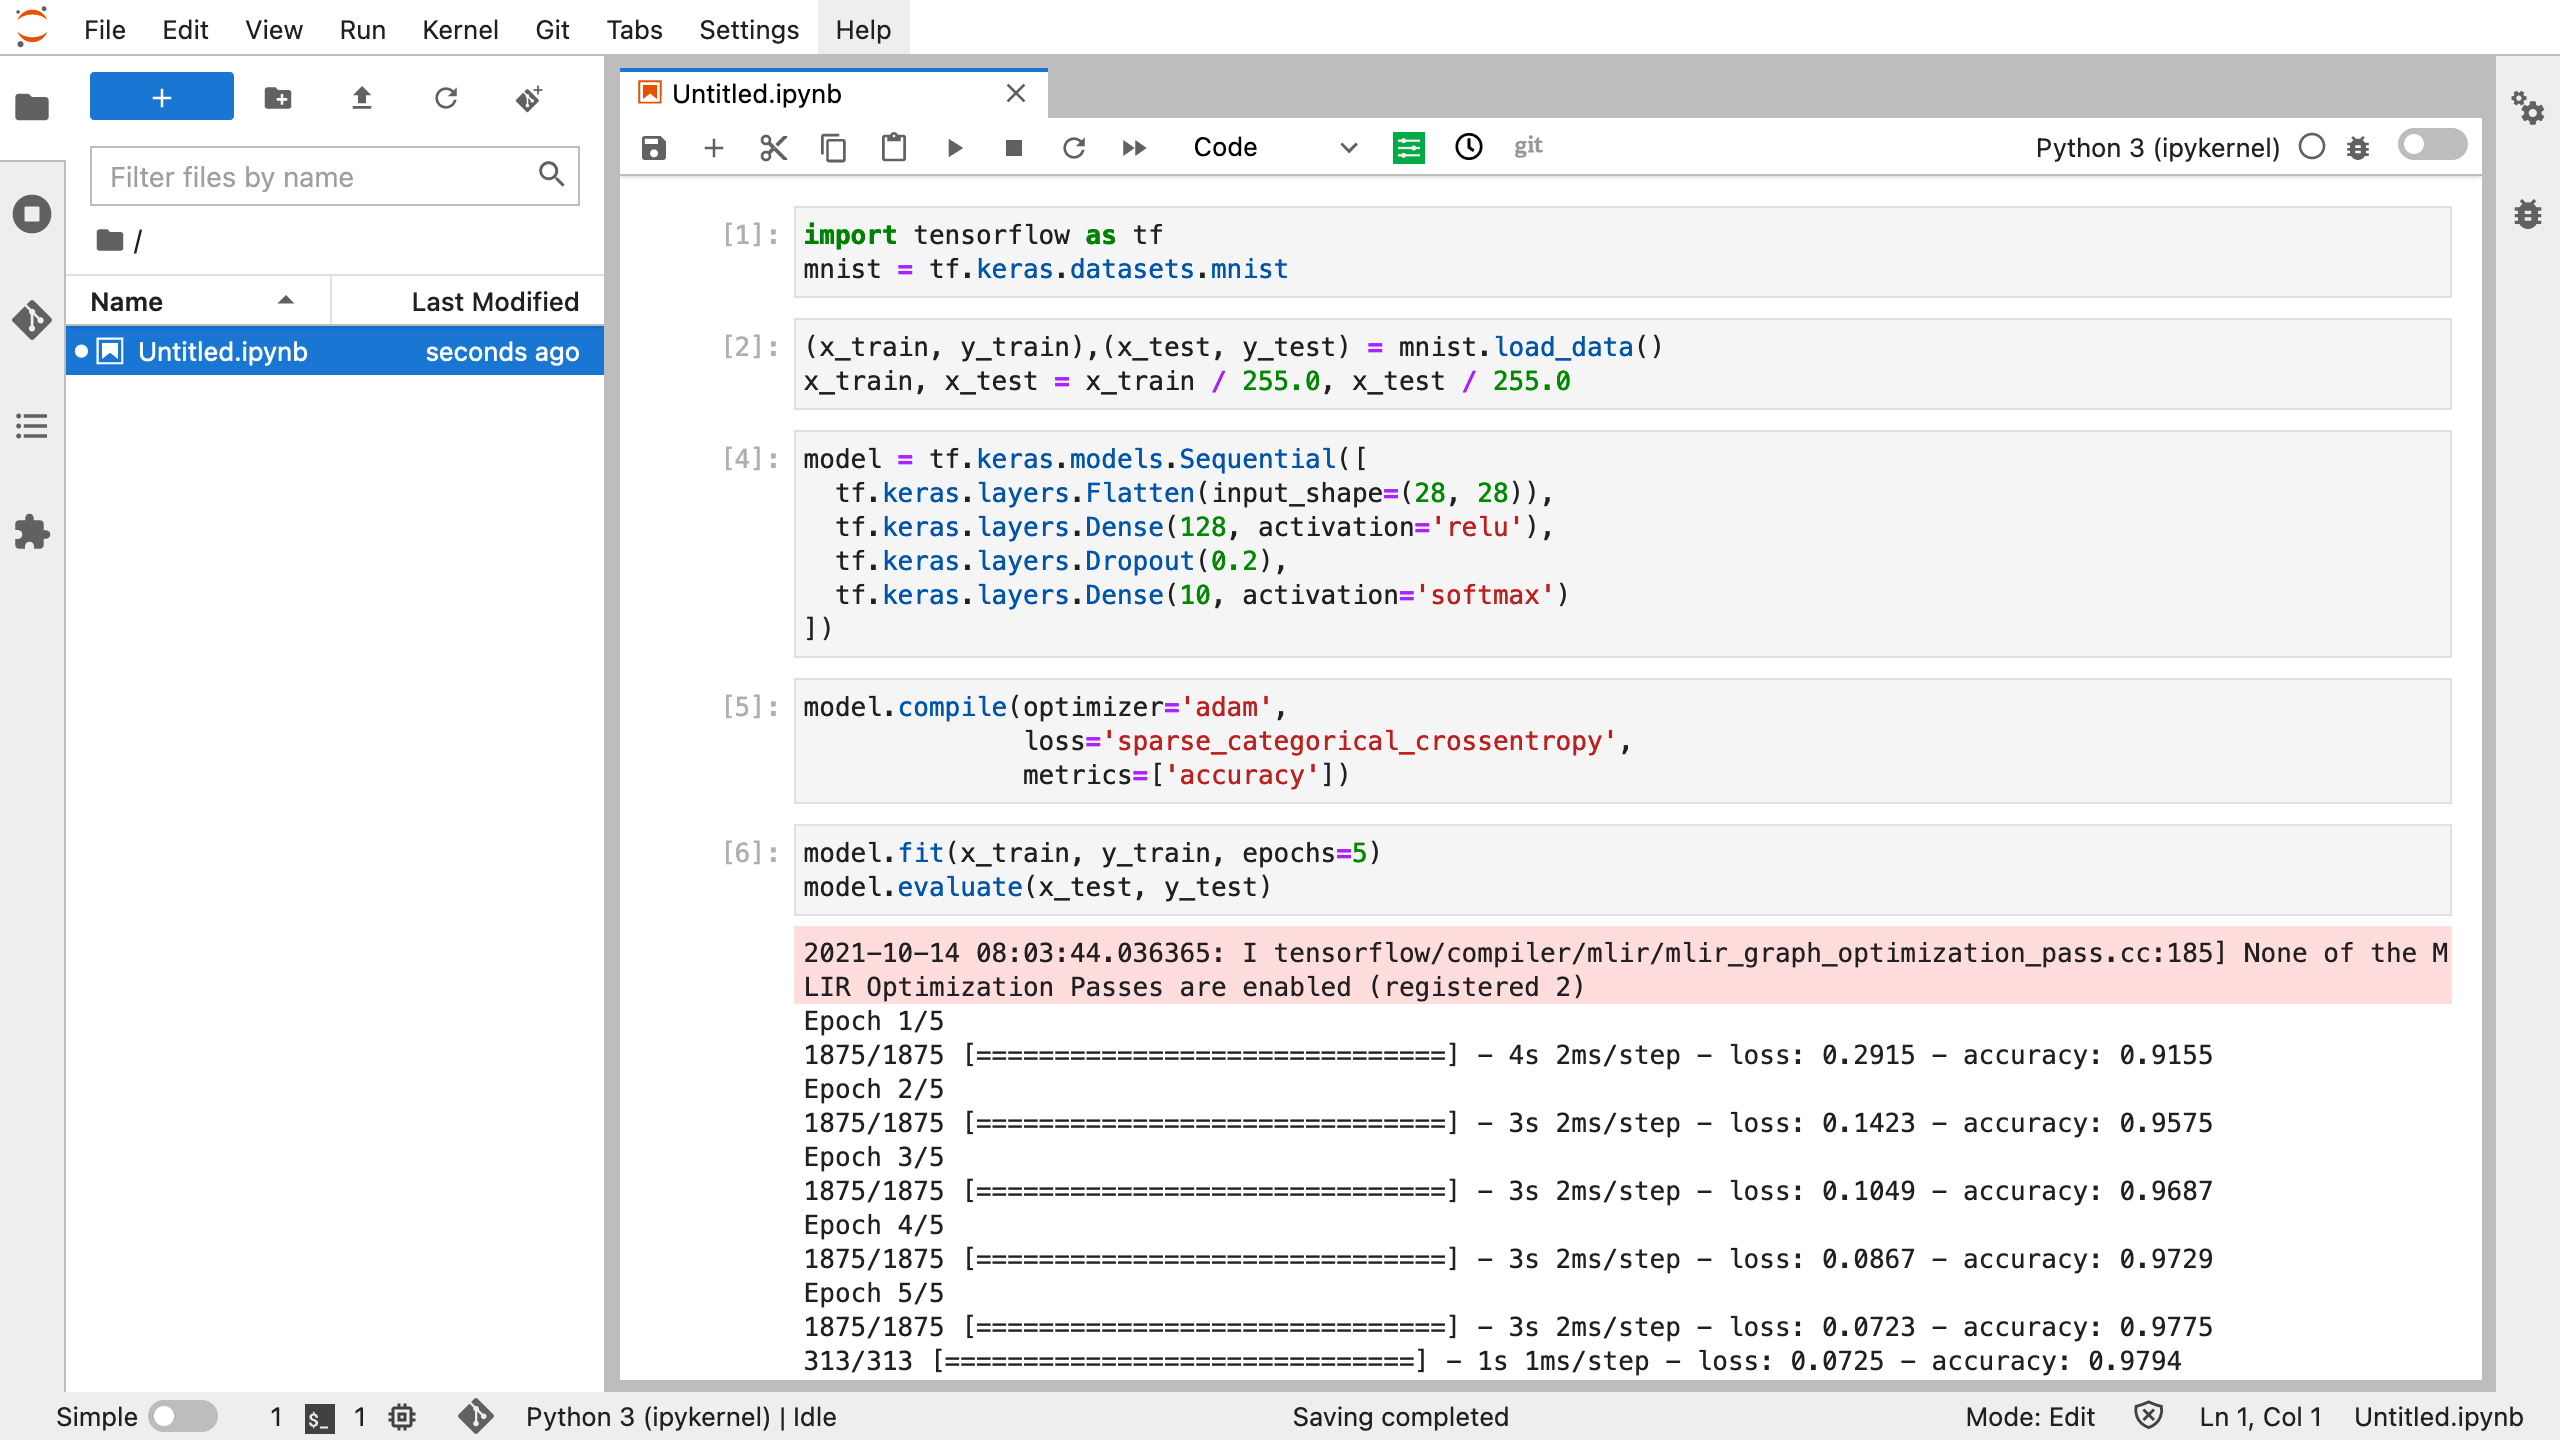Click the JupyterLab logo
The image size is (2560, 1440).
pos(32,26)
